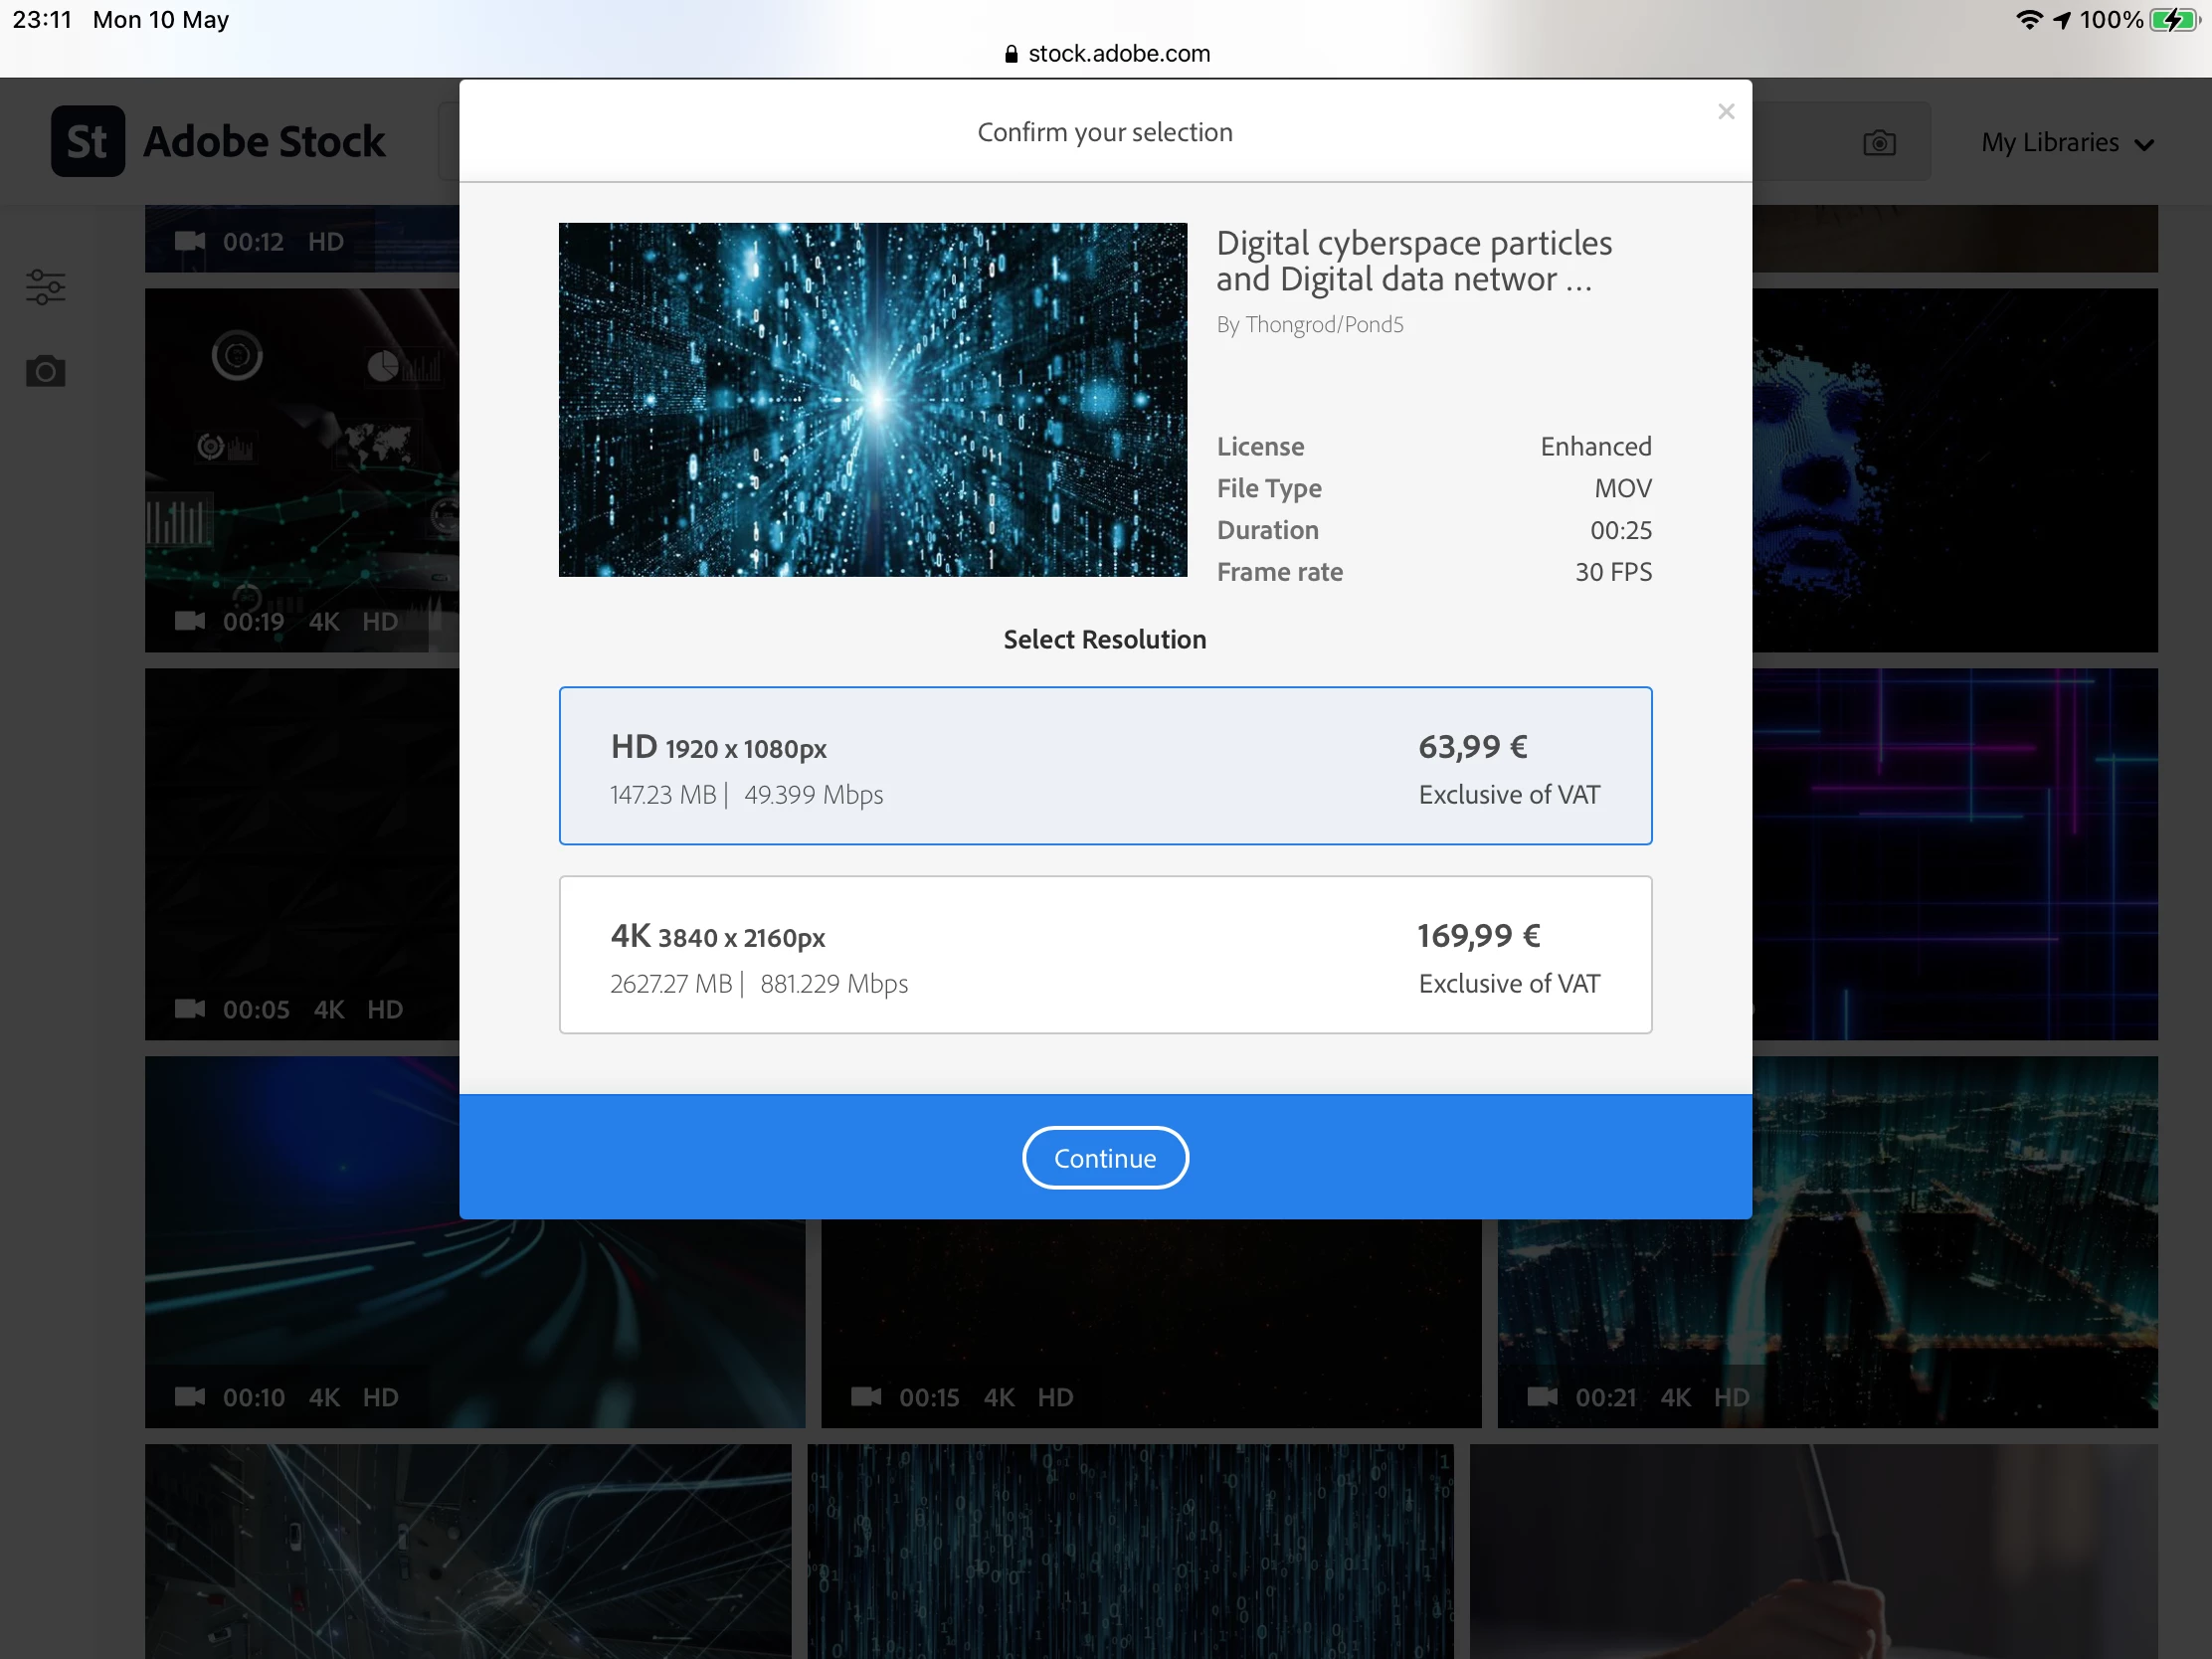The image size is (2212, 1659).
Task: Tap the stock.adobe.com address bar
Action: tap(1118, 54)
